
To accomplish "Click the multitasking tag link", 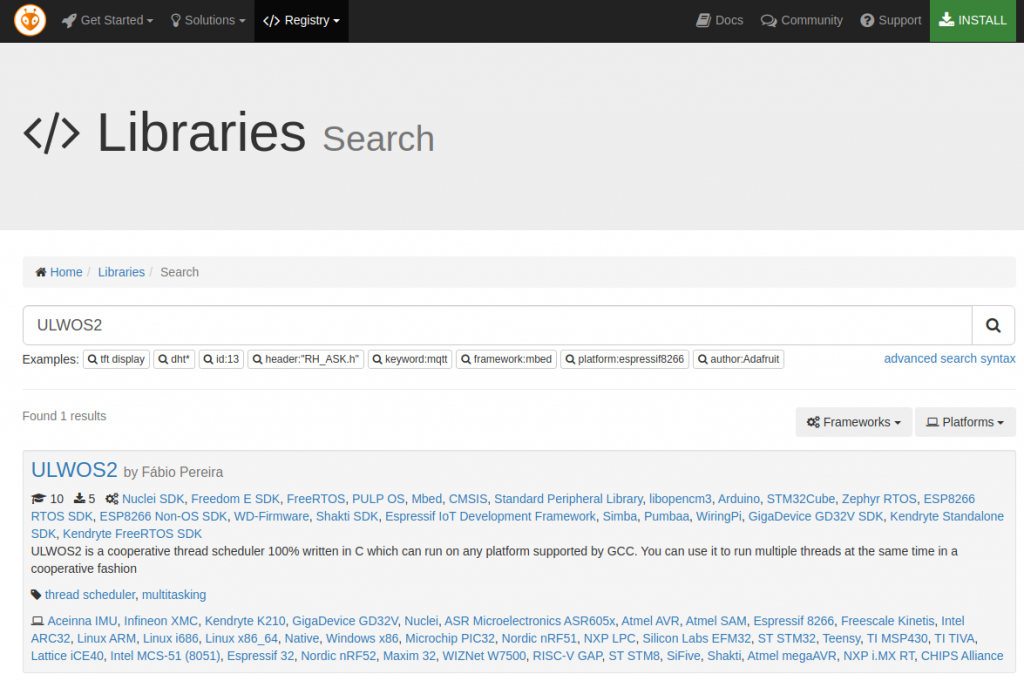I will (x=173, y=594).
